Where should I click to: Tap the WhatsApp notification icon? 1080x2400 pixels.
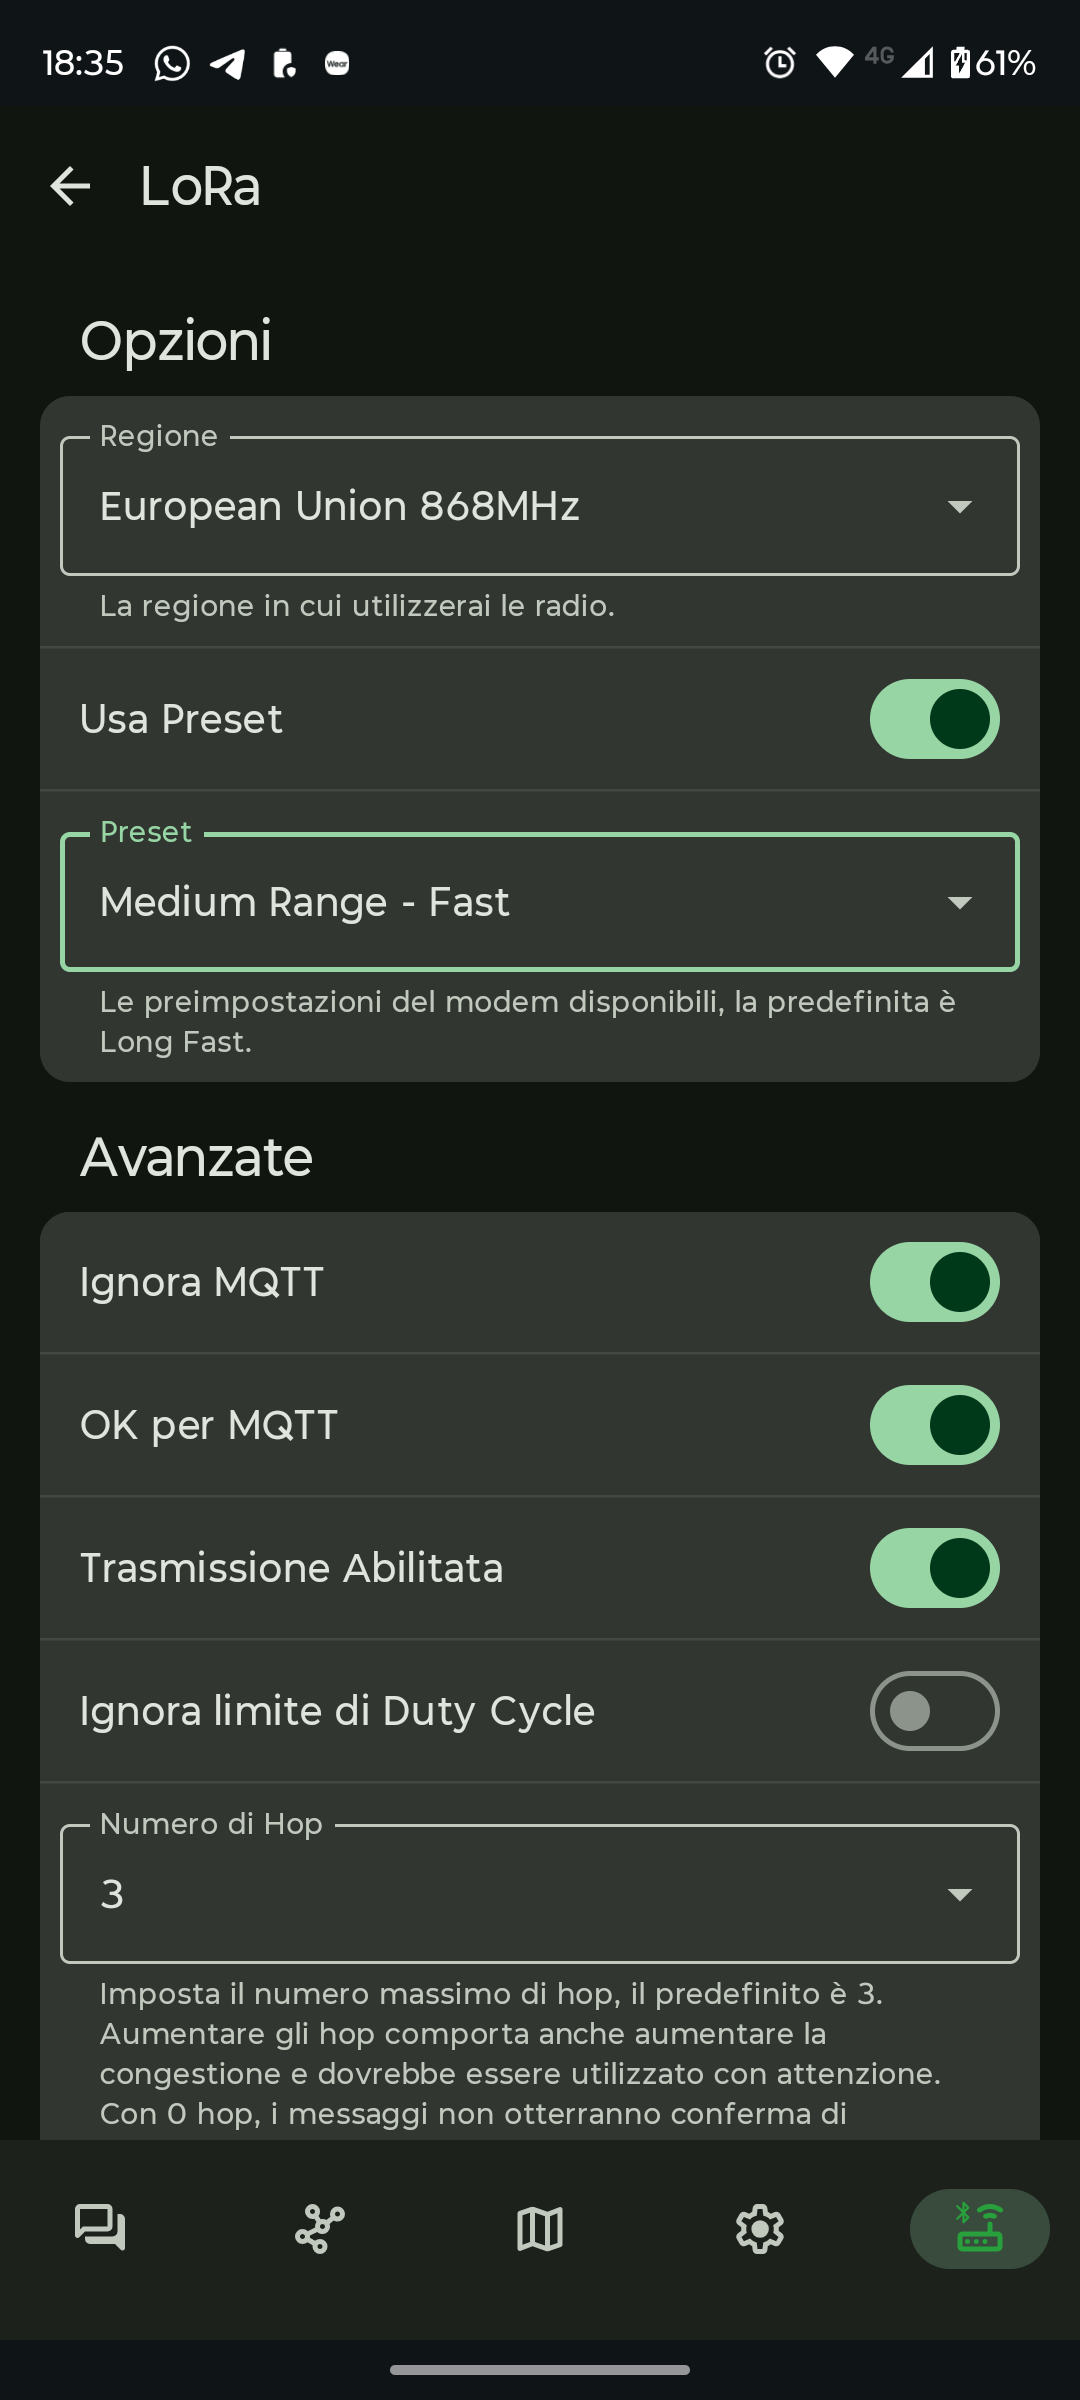coord(172,64)
